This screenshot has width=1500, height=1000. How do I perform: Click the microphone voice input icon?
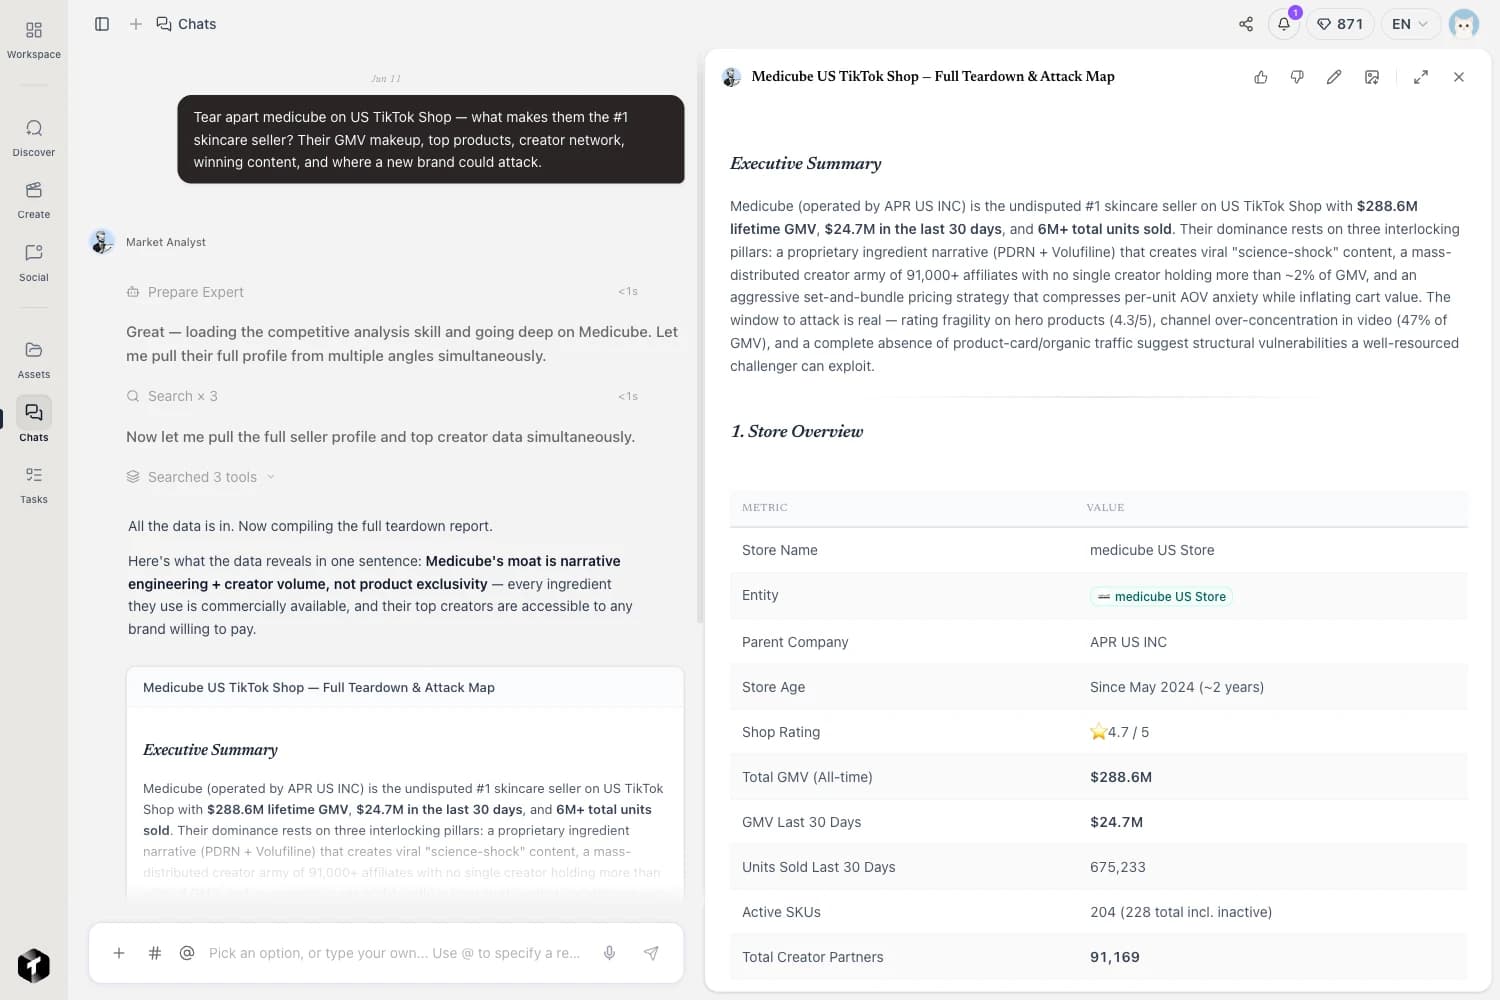[609, 953]
